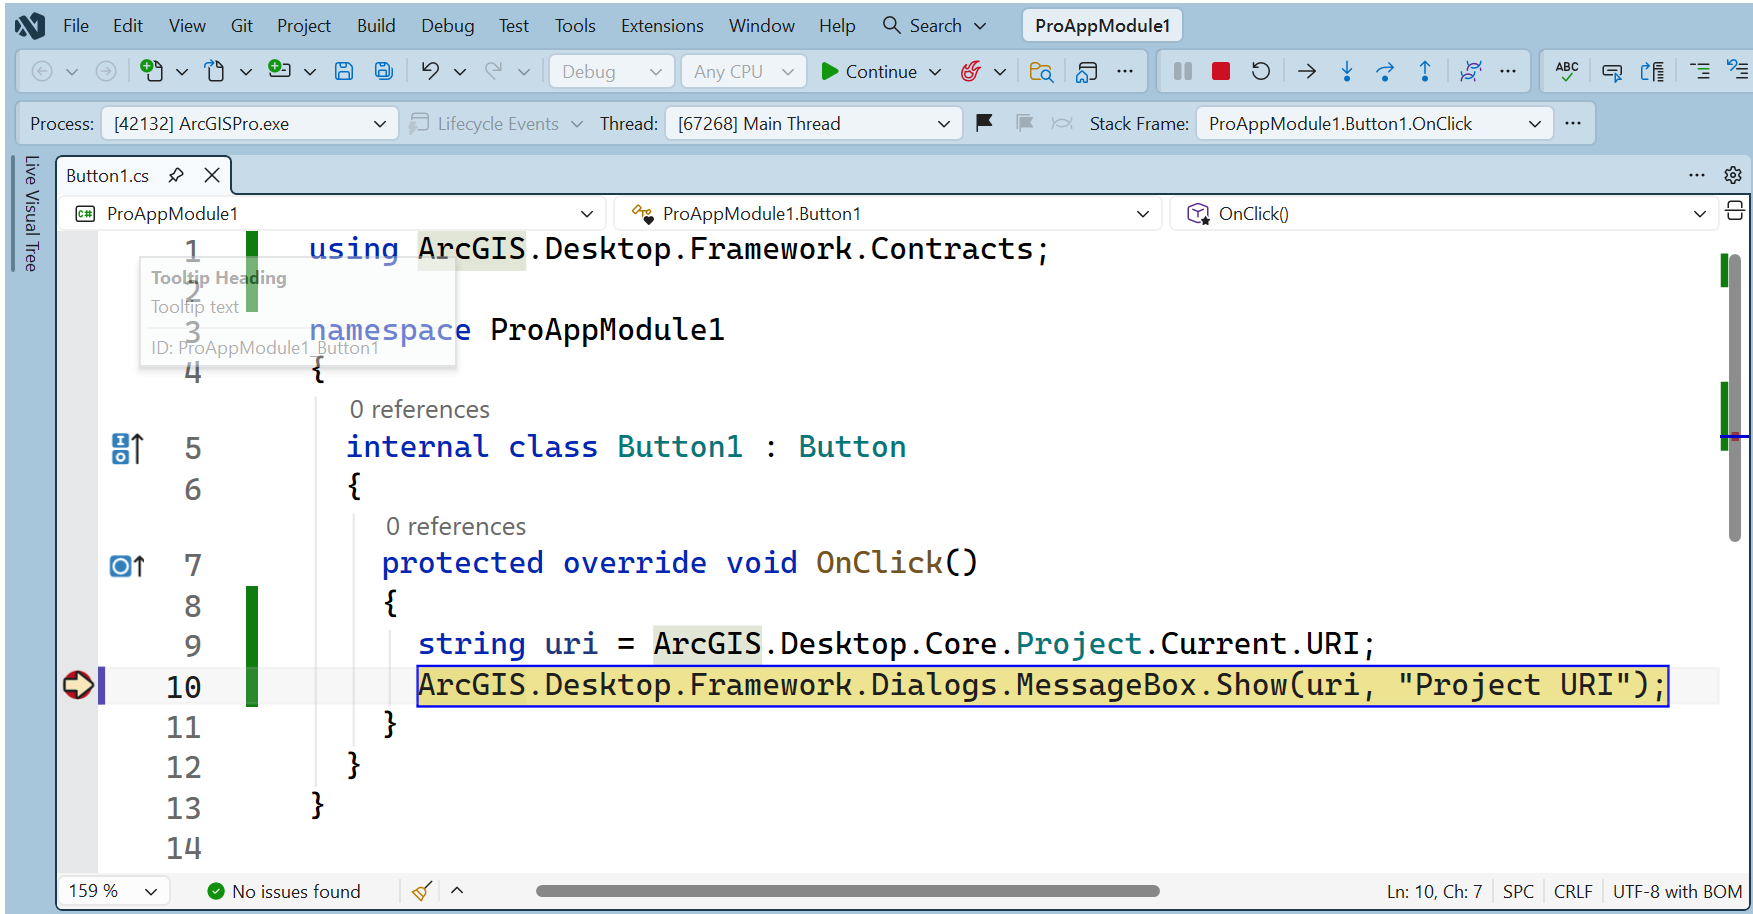Open the Stack Frame dropdown
Viewport: 1753px width, 914px height.
(x=1374, y=123)
